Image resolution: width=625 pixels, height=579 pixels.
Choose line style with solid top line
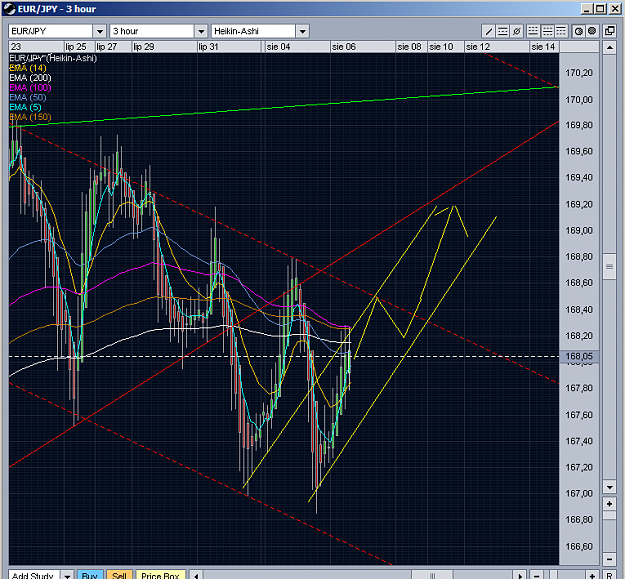pos(560,31)
